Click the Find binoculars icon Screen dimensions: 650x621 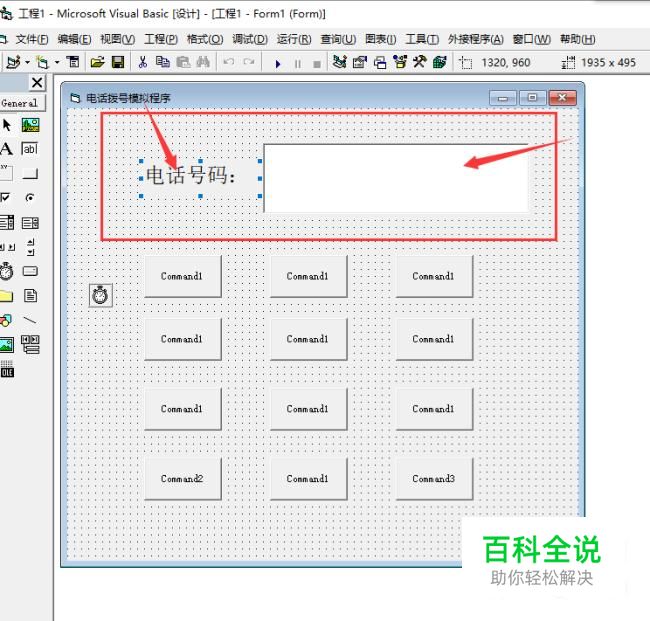tap(203, 62)
